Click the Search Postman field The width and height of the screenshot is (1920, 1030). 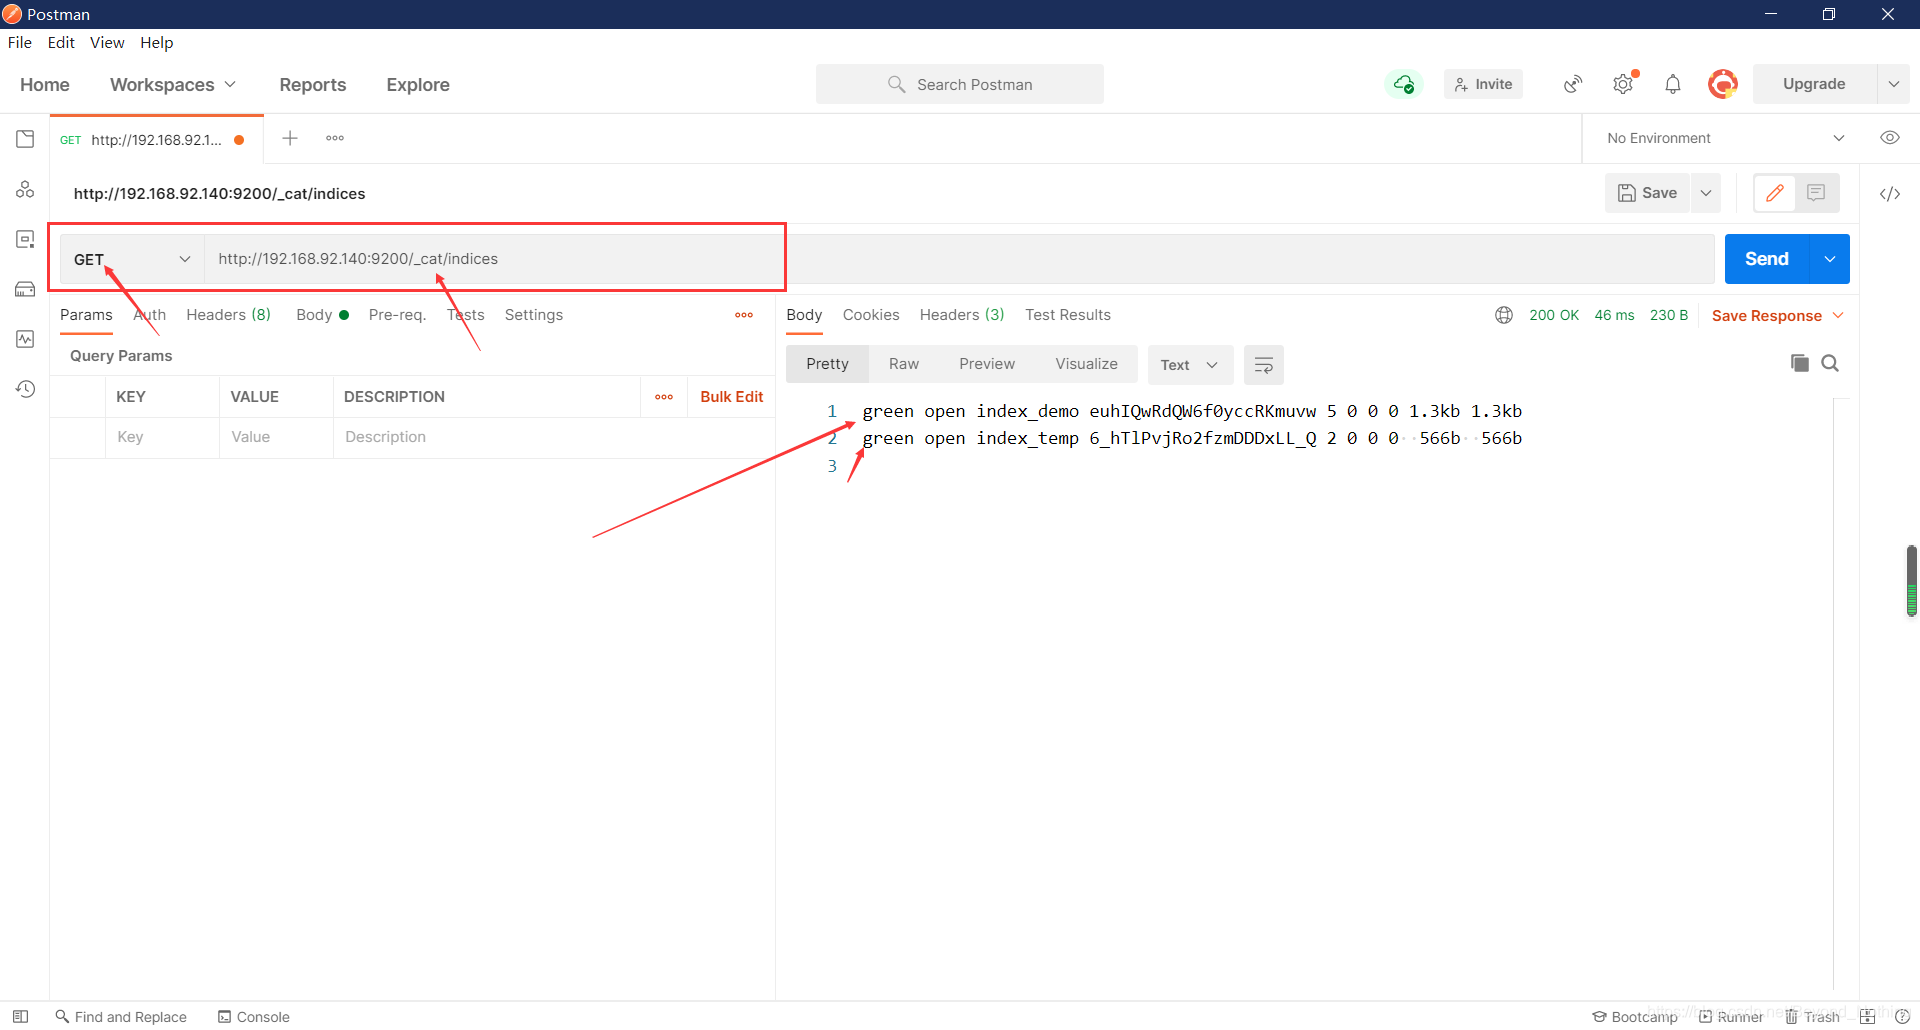click(960, 84)
